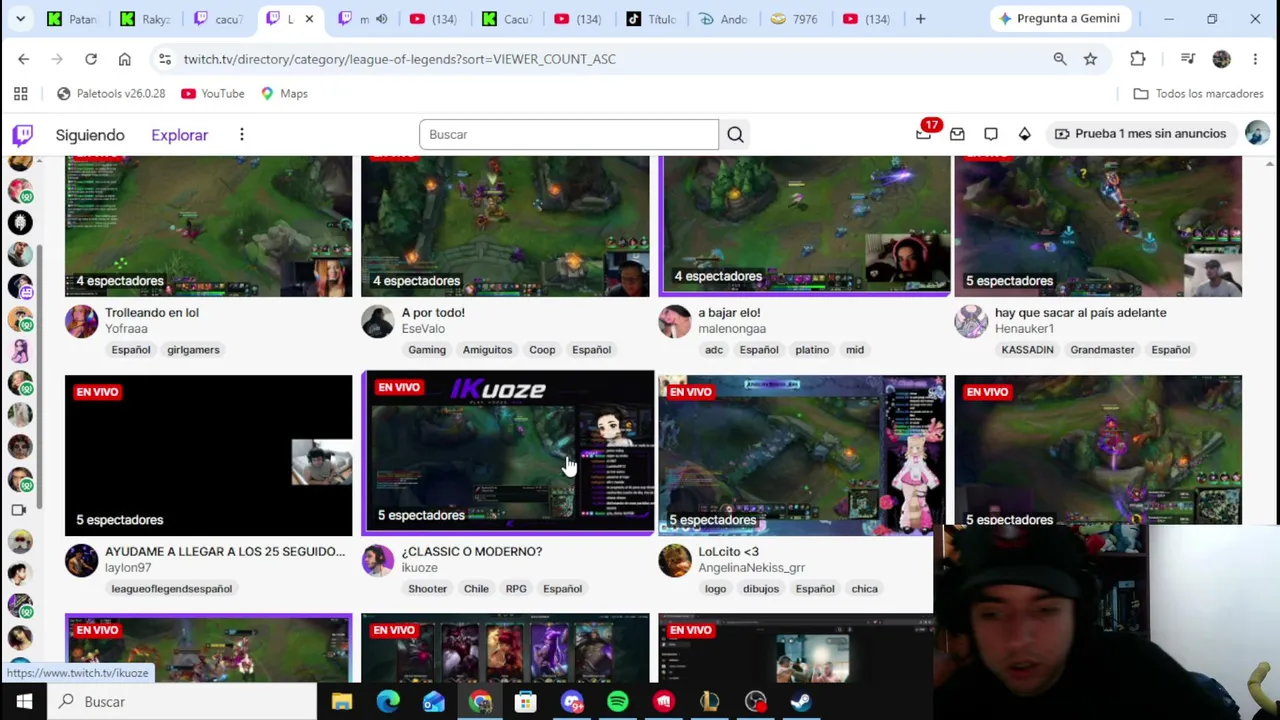Open the EseValo channel name link
The width and height of the screenshot is (1280, 720).
pyautogui.click(x=423, y=328)
